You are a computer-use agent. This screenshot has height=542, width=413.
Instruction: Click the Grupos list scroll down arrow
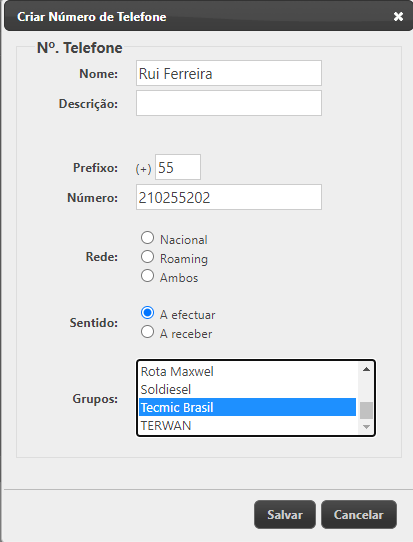(x=366, y=427)
